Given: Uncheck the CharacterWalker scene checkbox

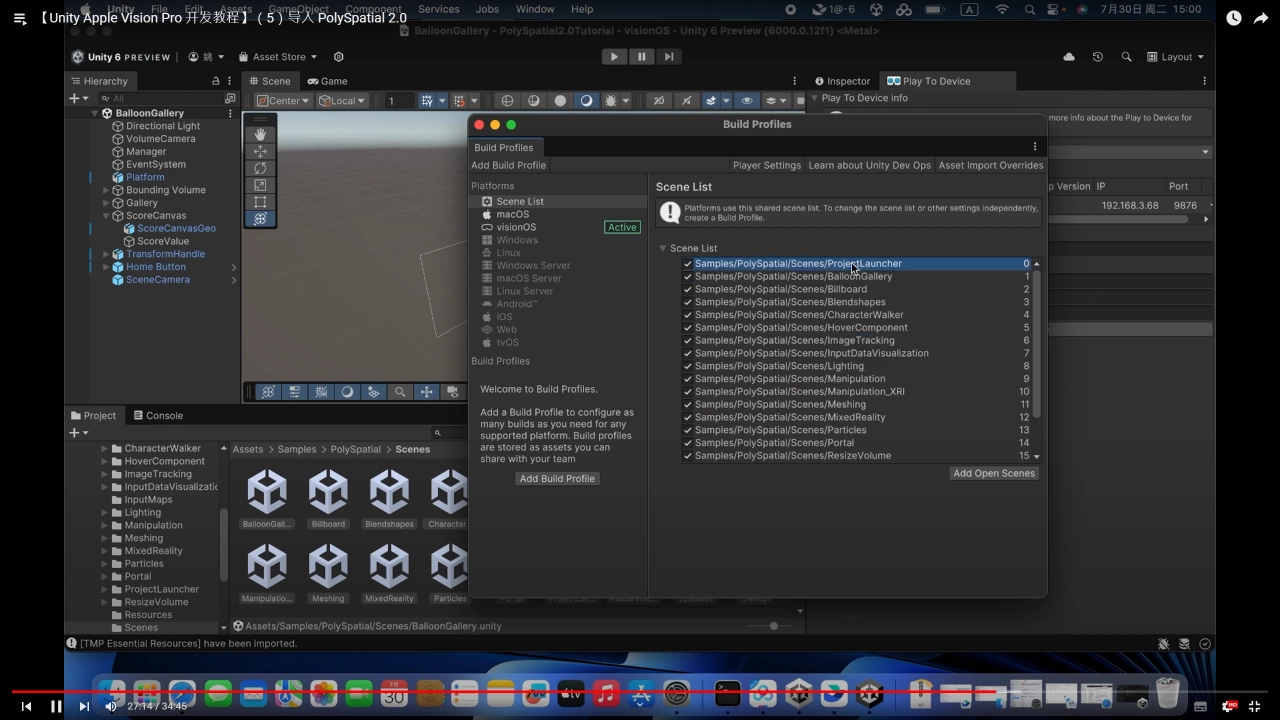Looking at the screenshot, I should point(688,315).
